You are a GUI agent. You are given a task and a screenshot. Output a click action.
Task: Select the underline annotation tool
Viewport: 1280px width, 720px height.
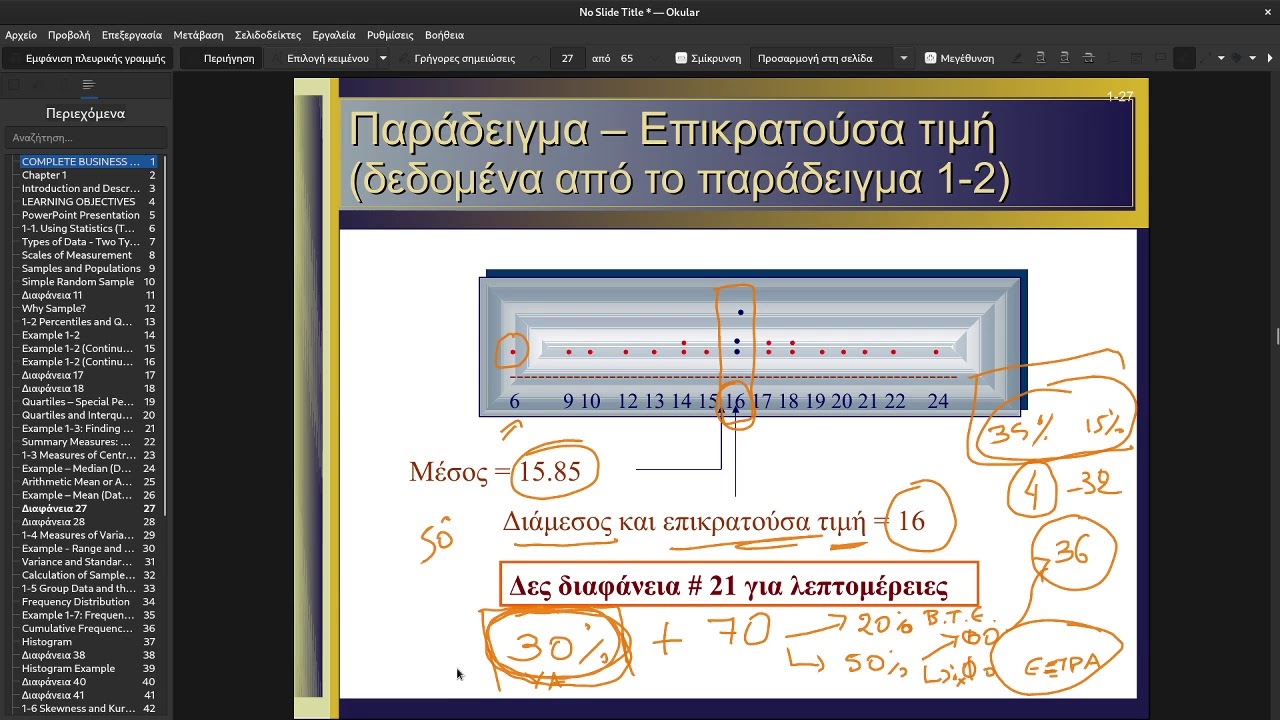click(1041, 58)
